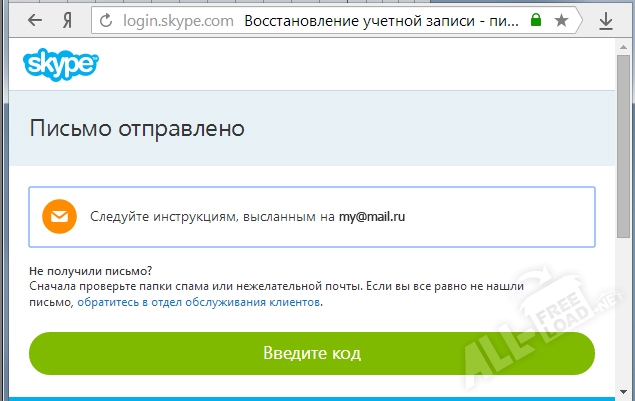Open downloads with the download arrow icon
The height and width of the screenshot is (401, 635).
(x=606, y=21)
